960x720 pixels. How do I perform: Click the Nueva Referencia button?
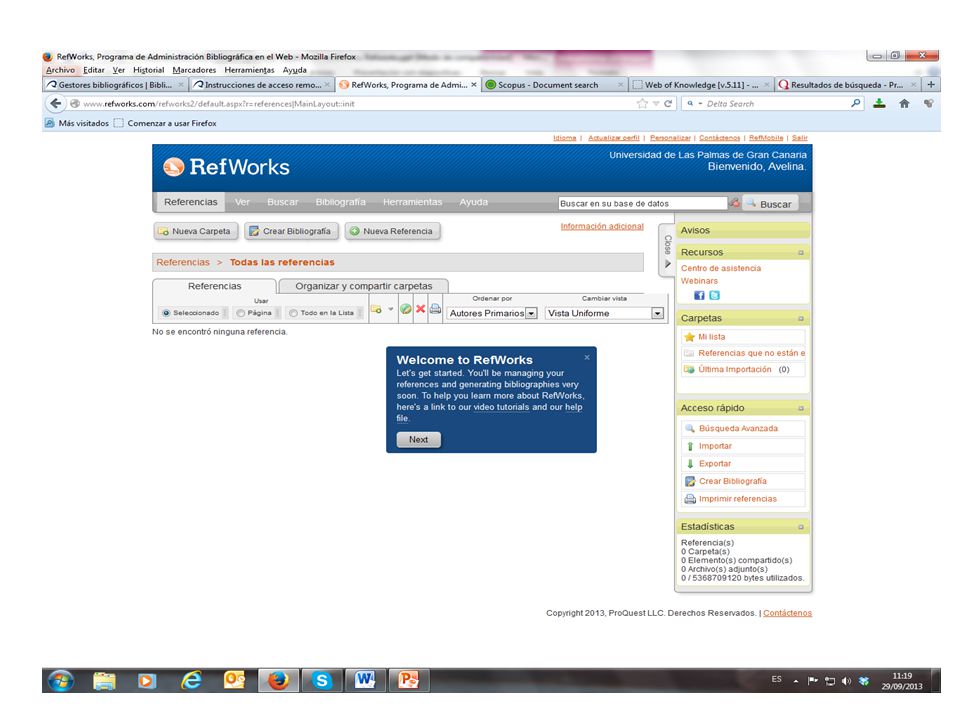click(x=392, y=231)
